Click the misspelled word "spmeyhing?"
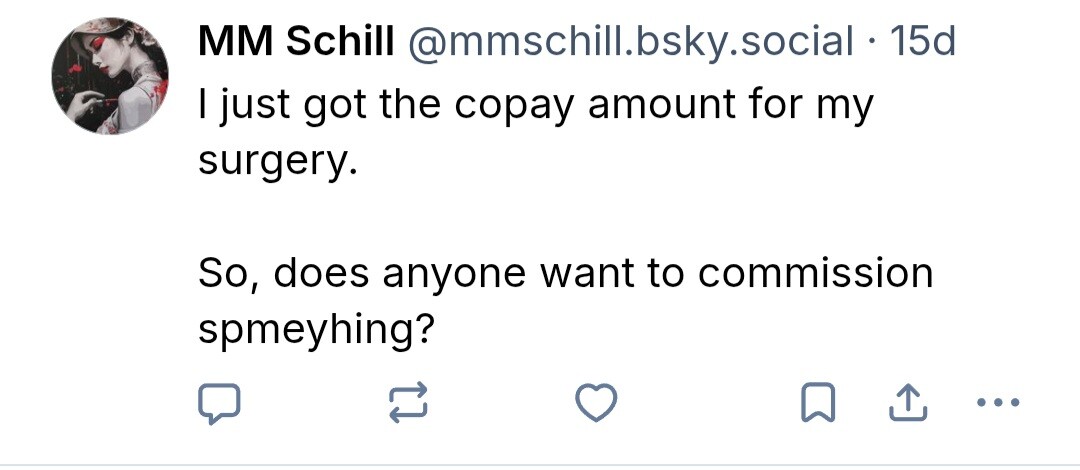Viewport: 1080px width, 470px height. pos(315,329)
